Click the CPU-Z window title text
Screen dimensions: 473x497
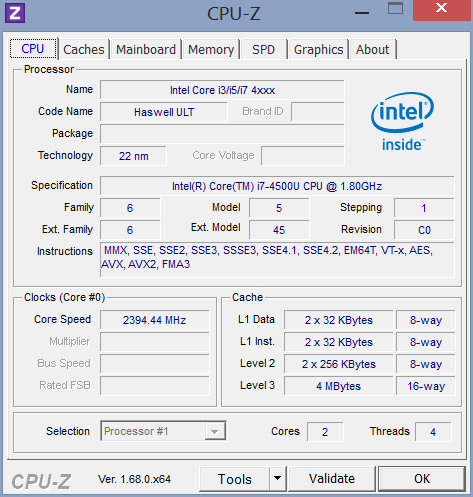tap(233, 14)
